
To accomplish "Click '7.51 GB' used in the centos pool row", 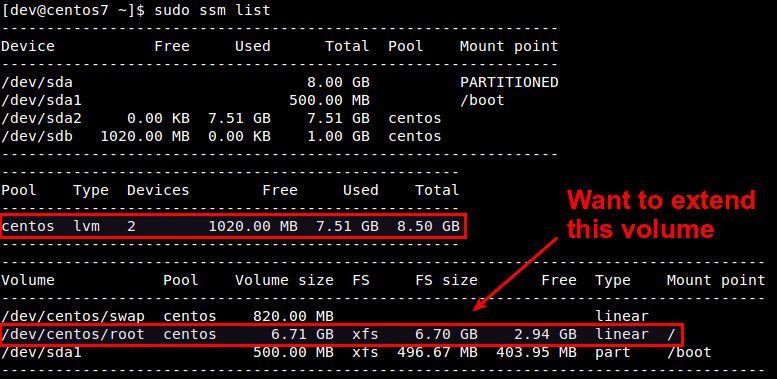I will point(347,226).
